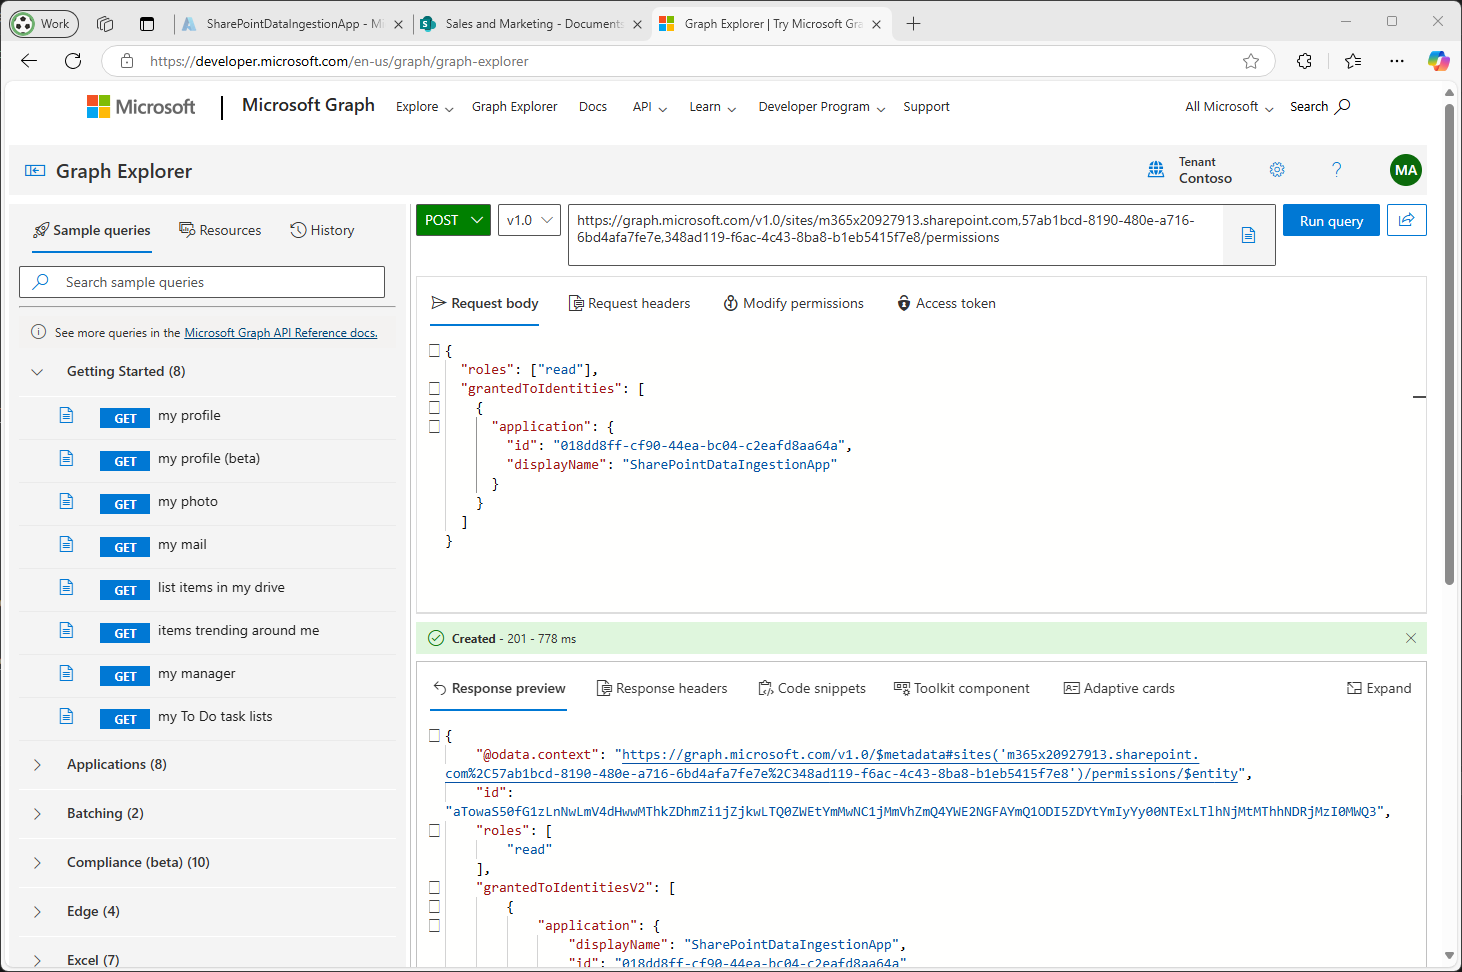The height and width of the screenshot is (972, 1462).
Task: Click the document icon for my manager
Action: 66,673
